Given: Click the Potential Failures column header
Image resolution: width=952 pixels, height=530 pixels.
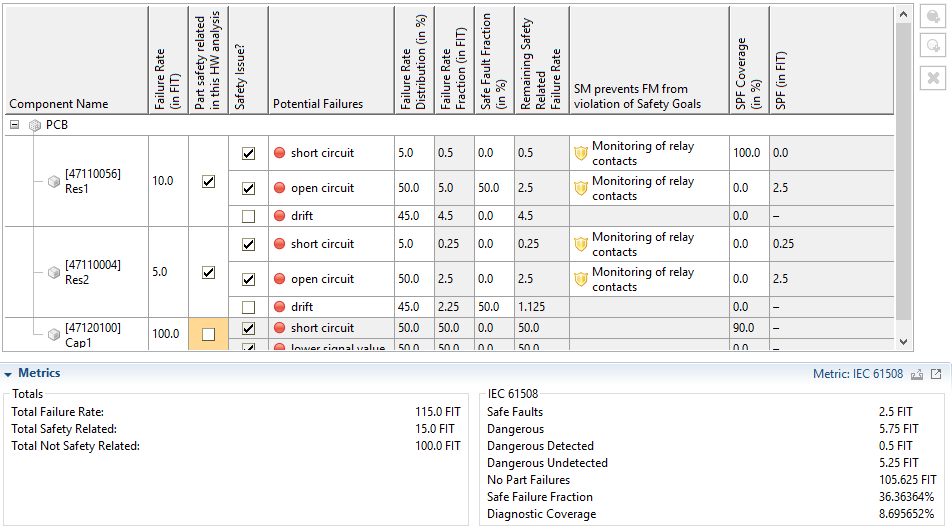Looking at the screenshot, I should click(318, 104).
